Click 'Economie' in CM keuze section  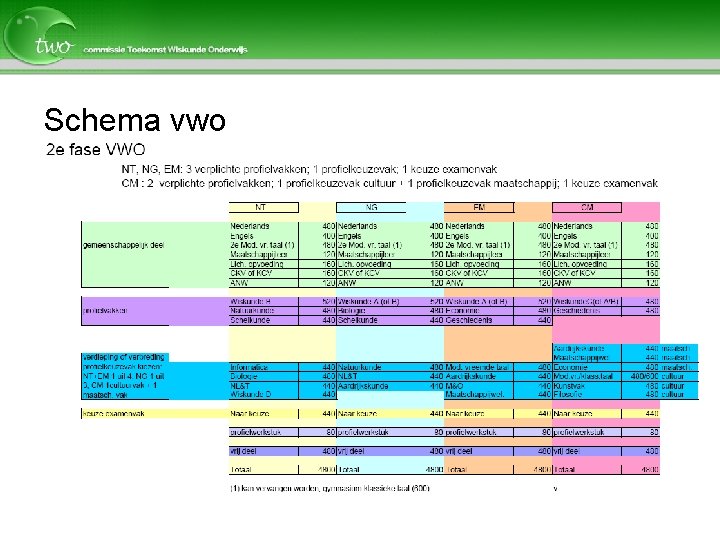pos(568,367)
